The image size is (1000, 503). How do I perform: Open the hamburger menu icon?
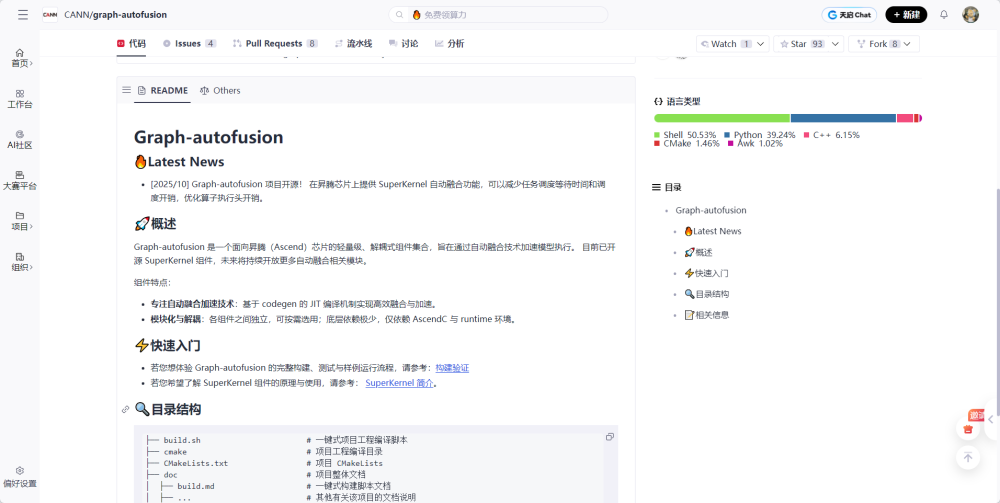tap(23, 15)
